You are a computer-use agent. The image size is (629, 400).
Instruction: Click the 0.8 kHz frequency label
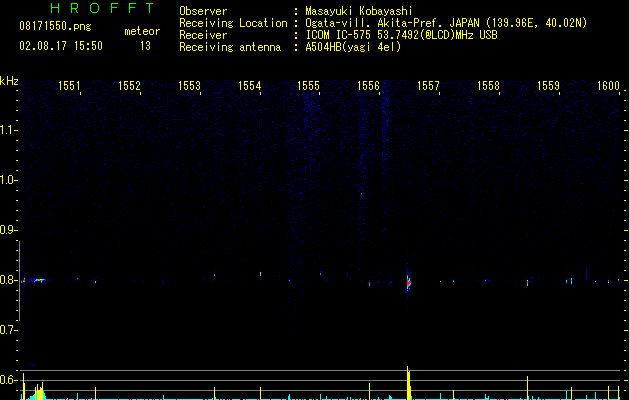coord(7,280)
